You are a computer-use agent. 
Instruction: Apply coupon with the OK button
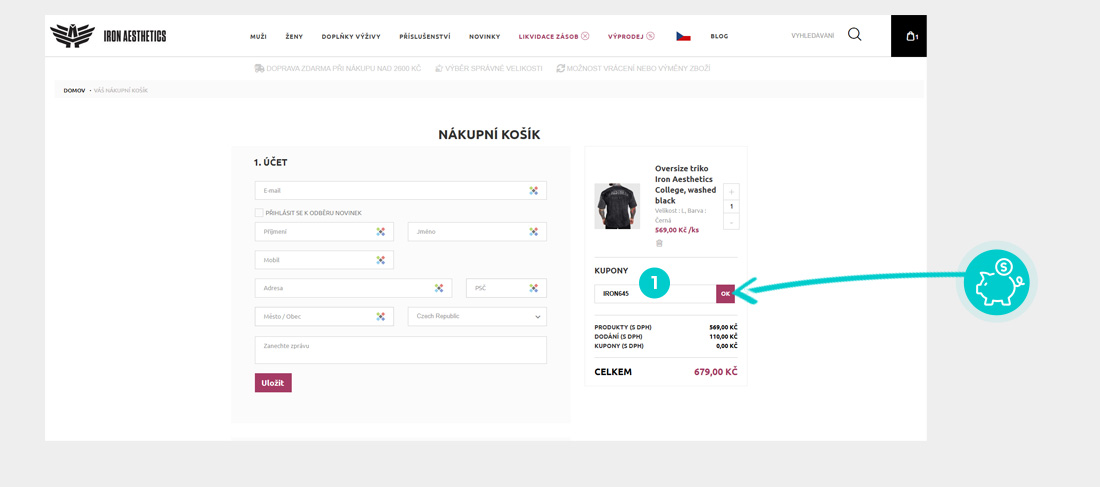click(725, 294)
